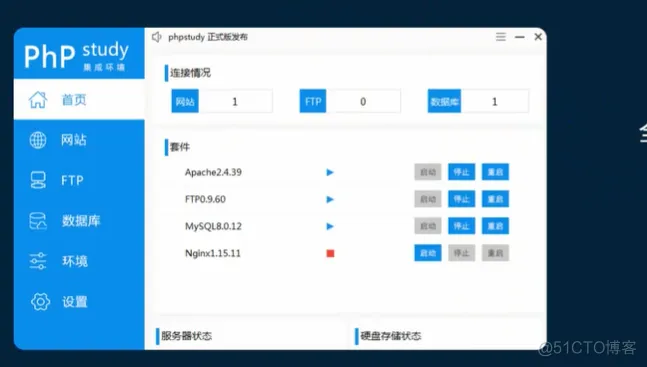Viewport: 647px width, 367px height.
Task: Click the FTP count value 0
Action: click(x=363, y=102)
